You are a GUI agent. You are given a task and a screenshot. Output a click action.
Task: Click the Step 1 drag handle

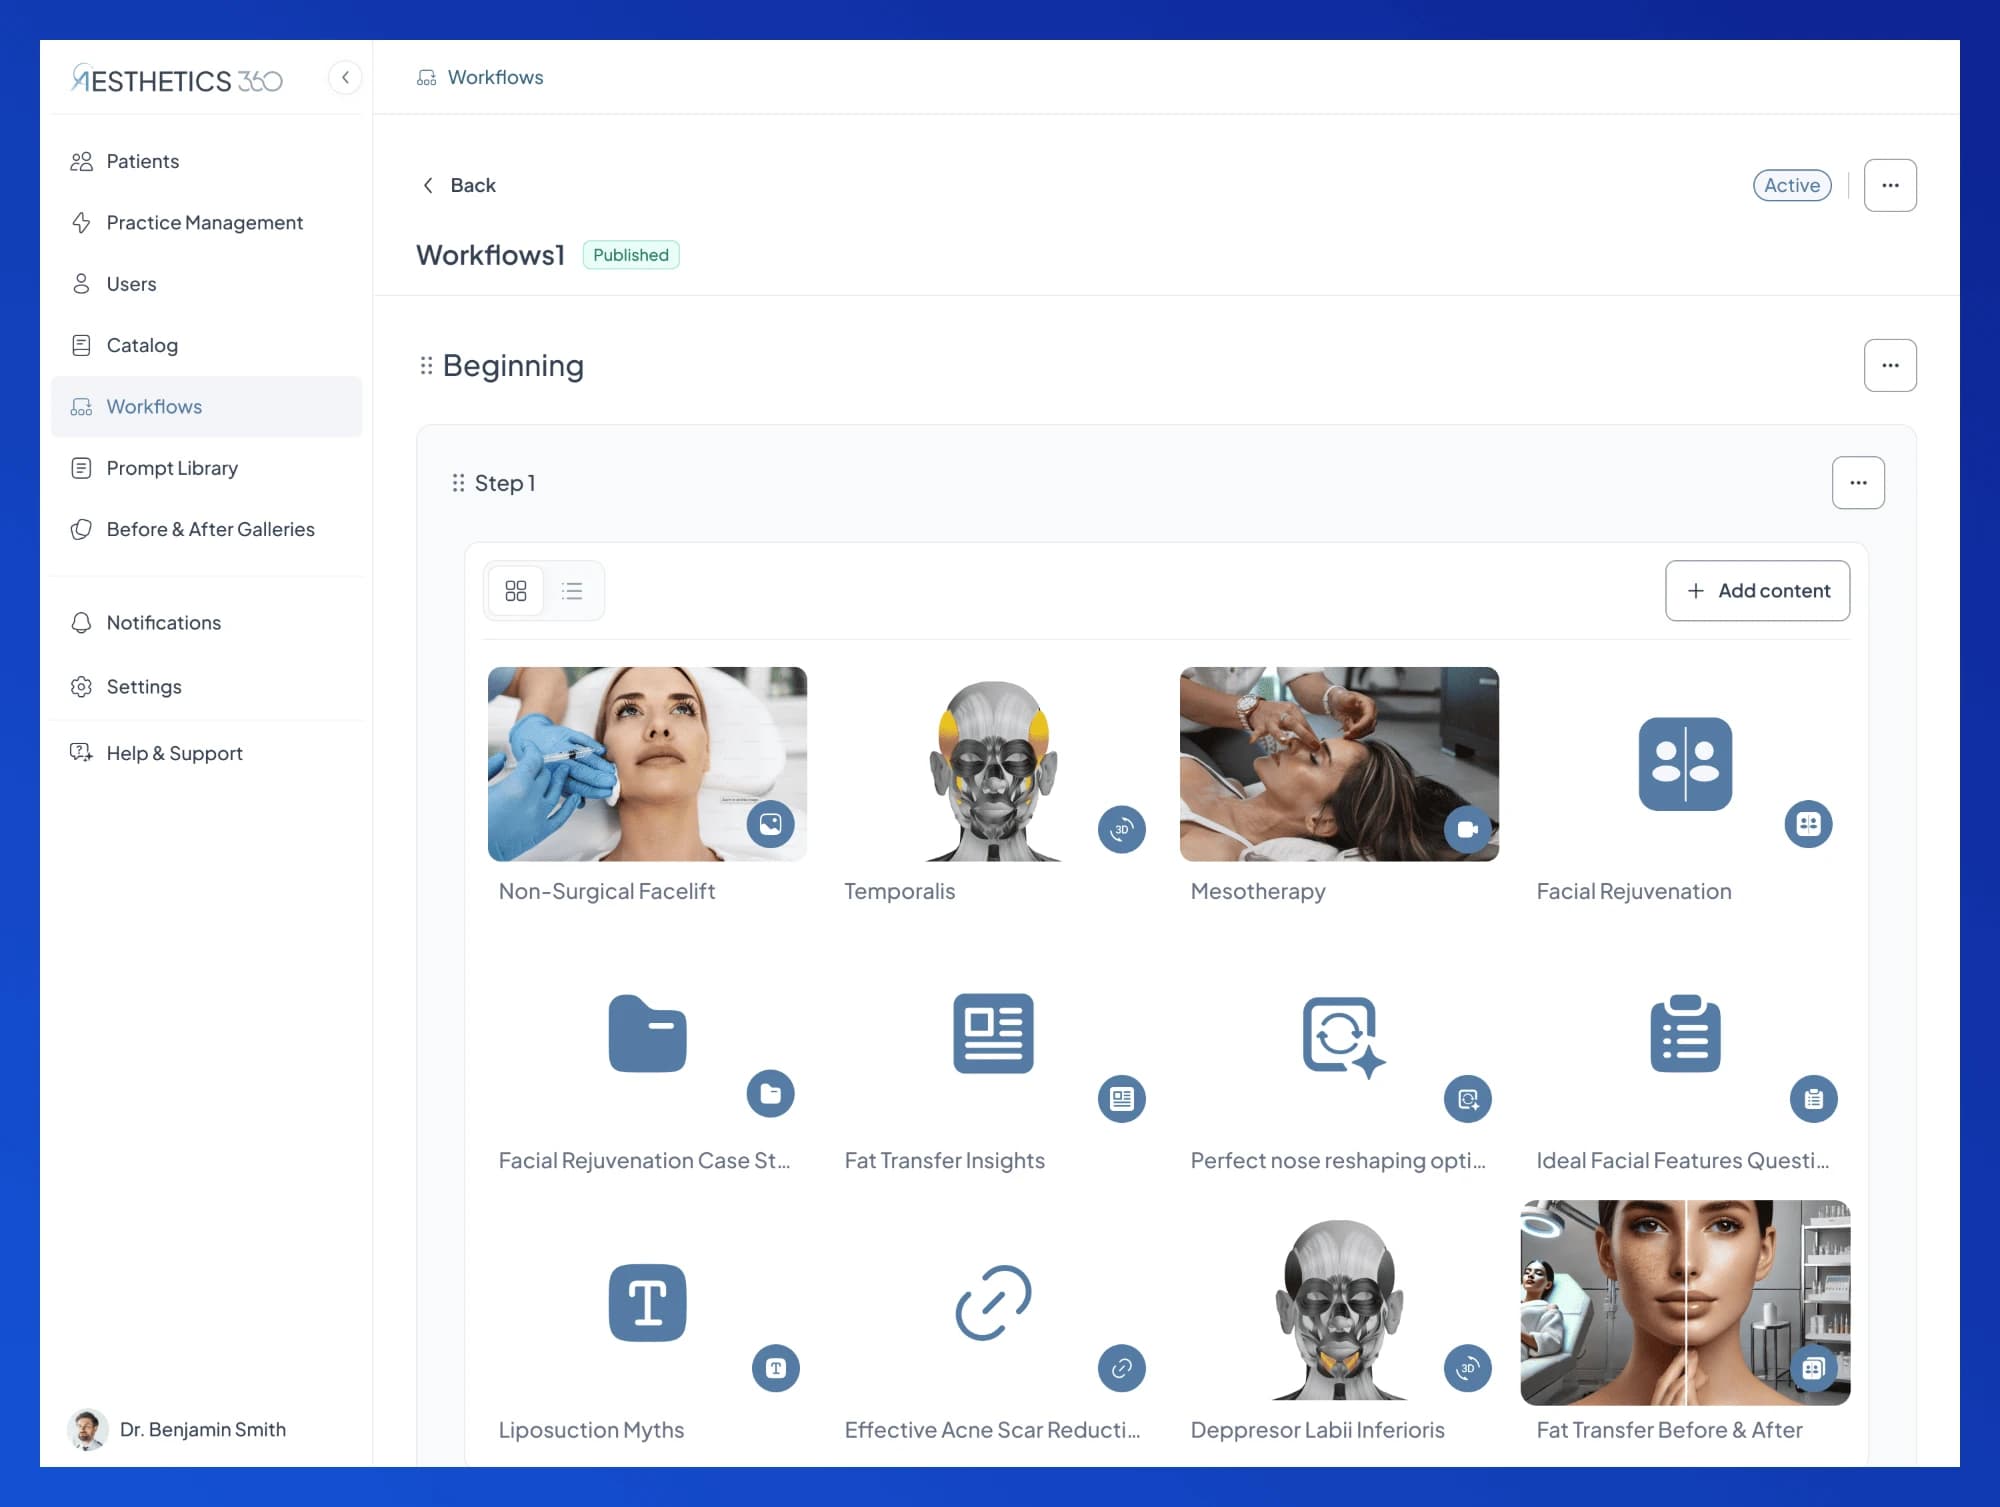(458, 483)
